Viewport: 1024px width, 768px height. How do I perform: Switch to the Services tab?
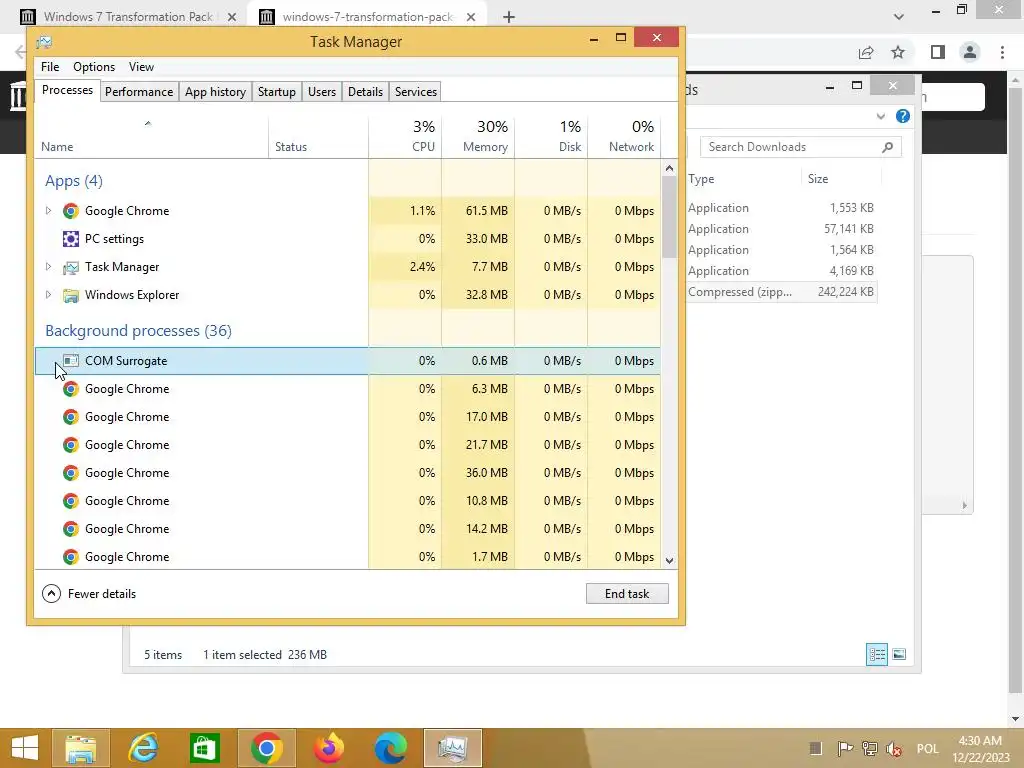tap(415, 91)
